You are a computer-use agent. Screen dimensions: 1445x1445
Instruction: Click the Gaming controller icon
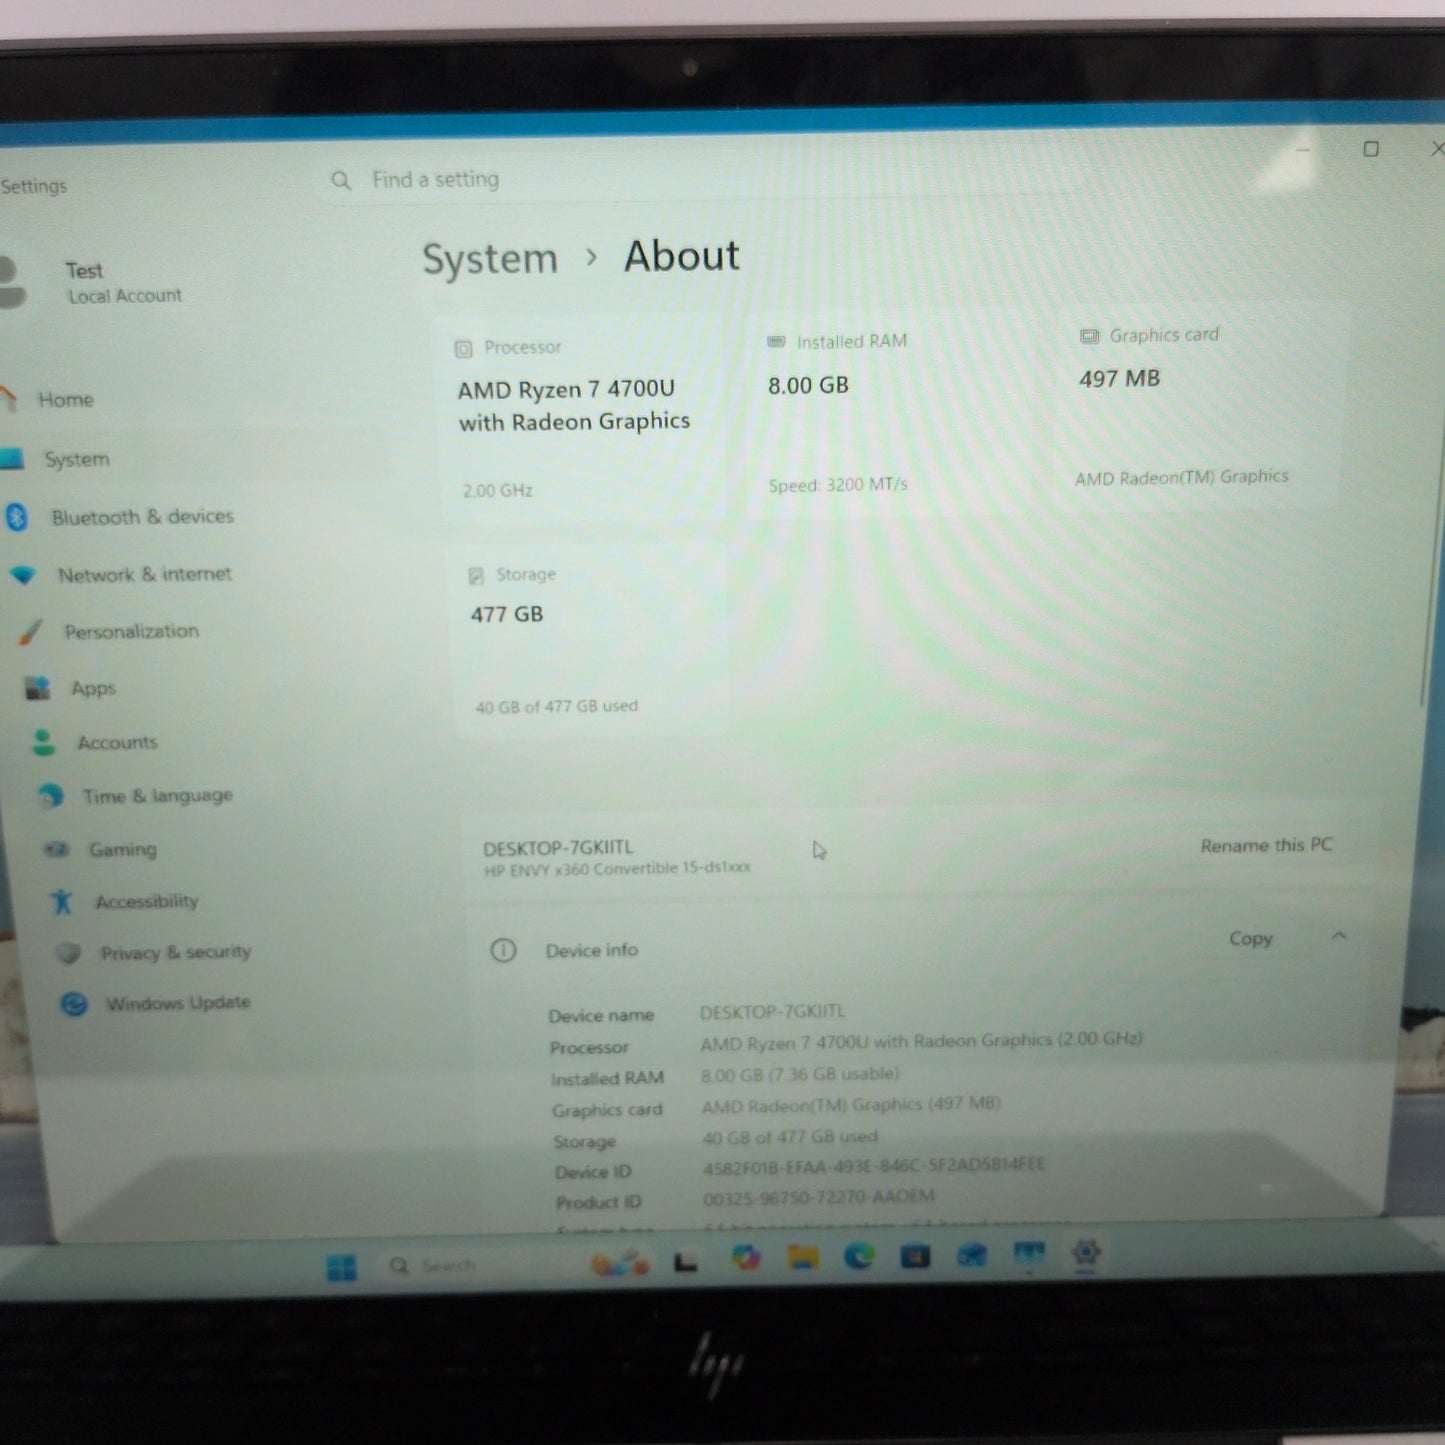56,849
